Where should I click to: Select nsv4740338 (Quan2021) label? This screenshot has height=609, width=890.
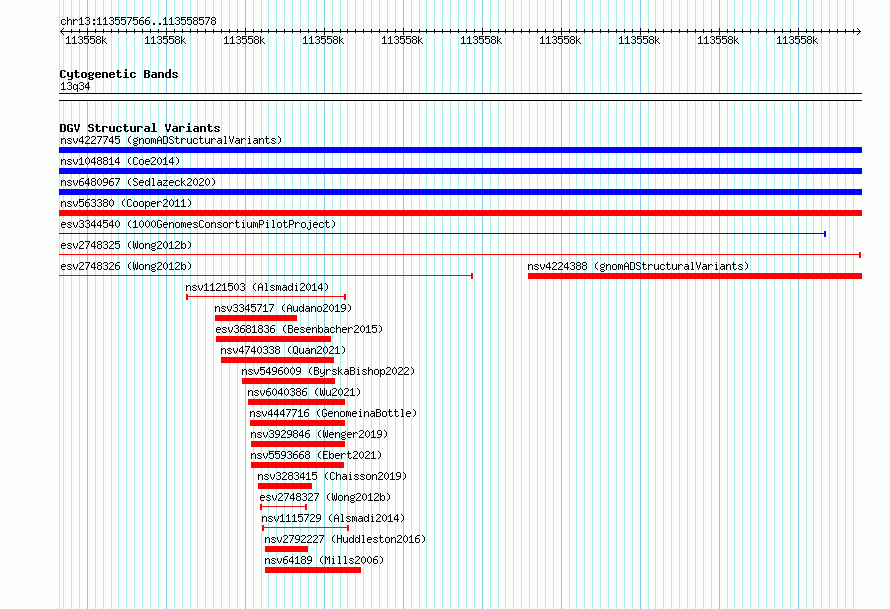click(x=283, y=350)
